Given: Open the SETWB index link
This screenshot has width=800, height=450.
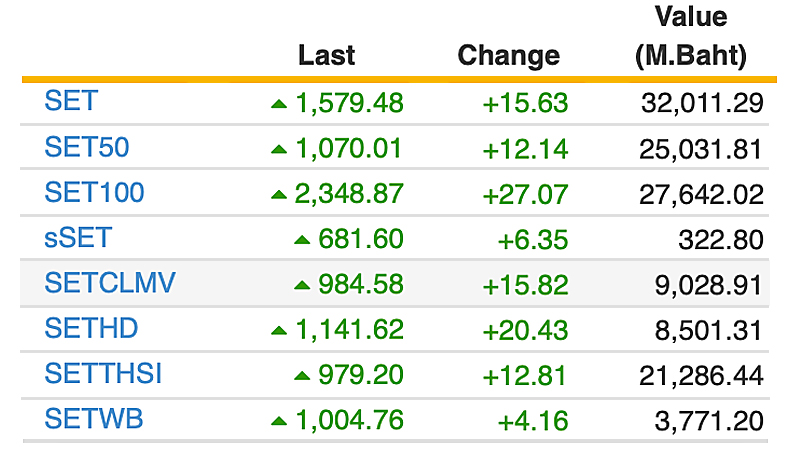Looking at the screenshot, I should pyautogui.click(x=94, y=419).
